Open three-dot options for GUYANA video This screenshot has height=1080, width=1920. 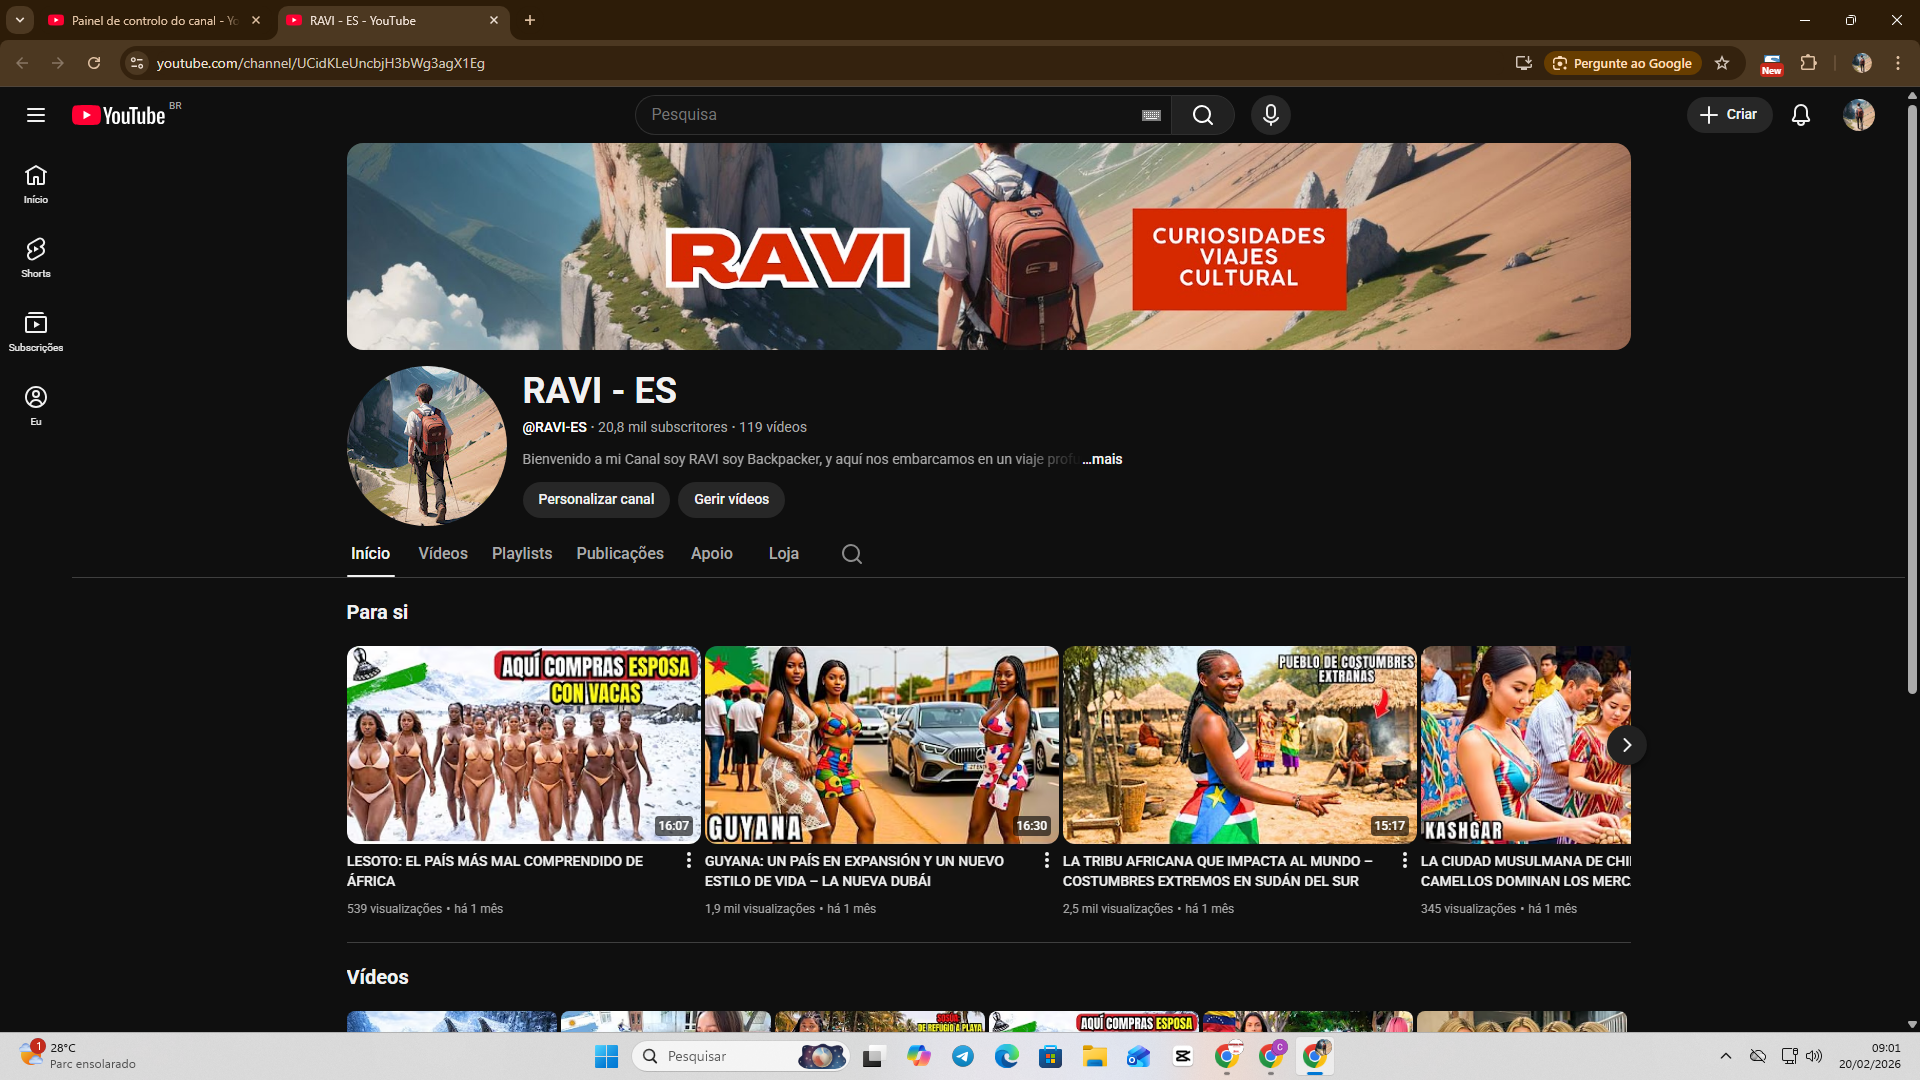(1046, 860)
